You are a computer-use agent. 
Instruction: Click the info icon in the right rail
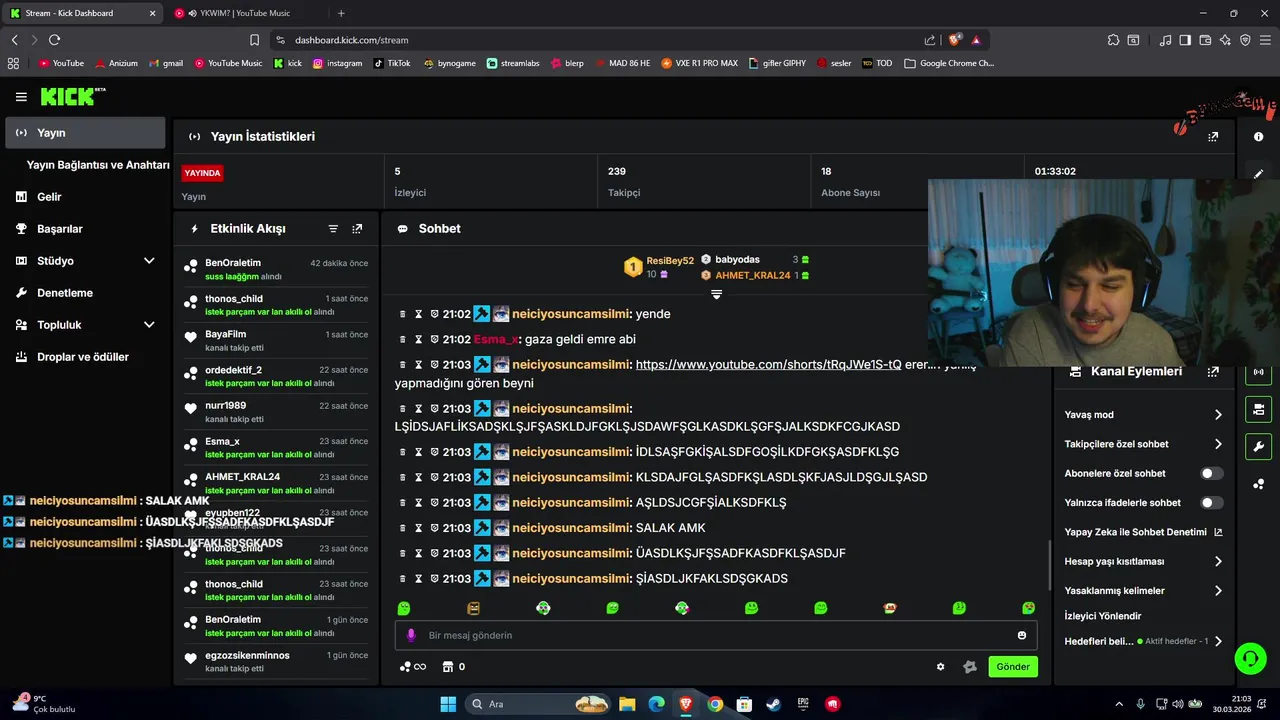(x=1259, y=136)
